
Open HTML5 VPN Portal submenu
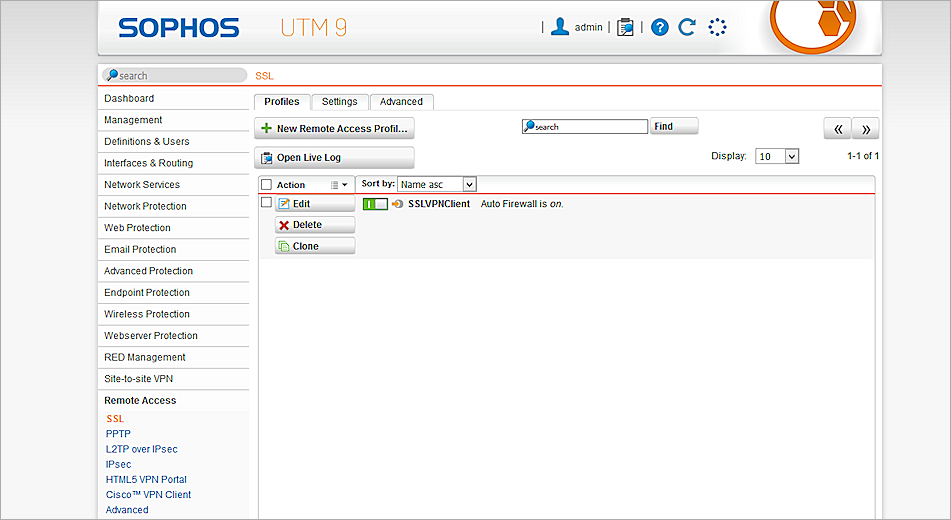[x=146, y=479]
